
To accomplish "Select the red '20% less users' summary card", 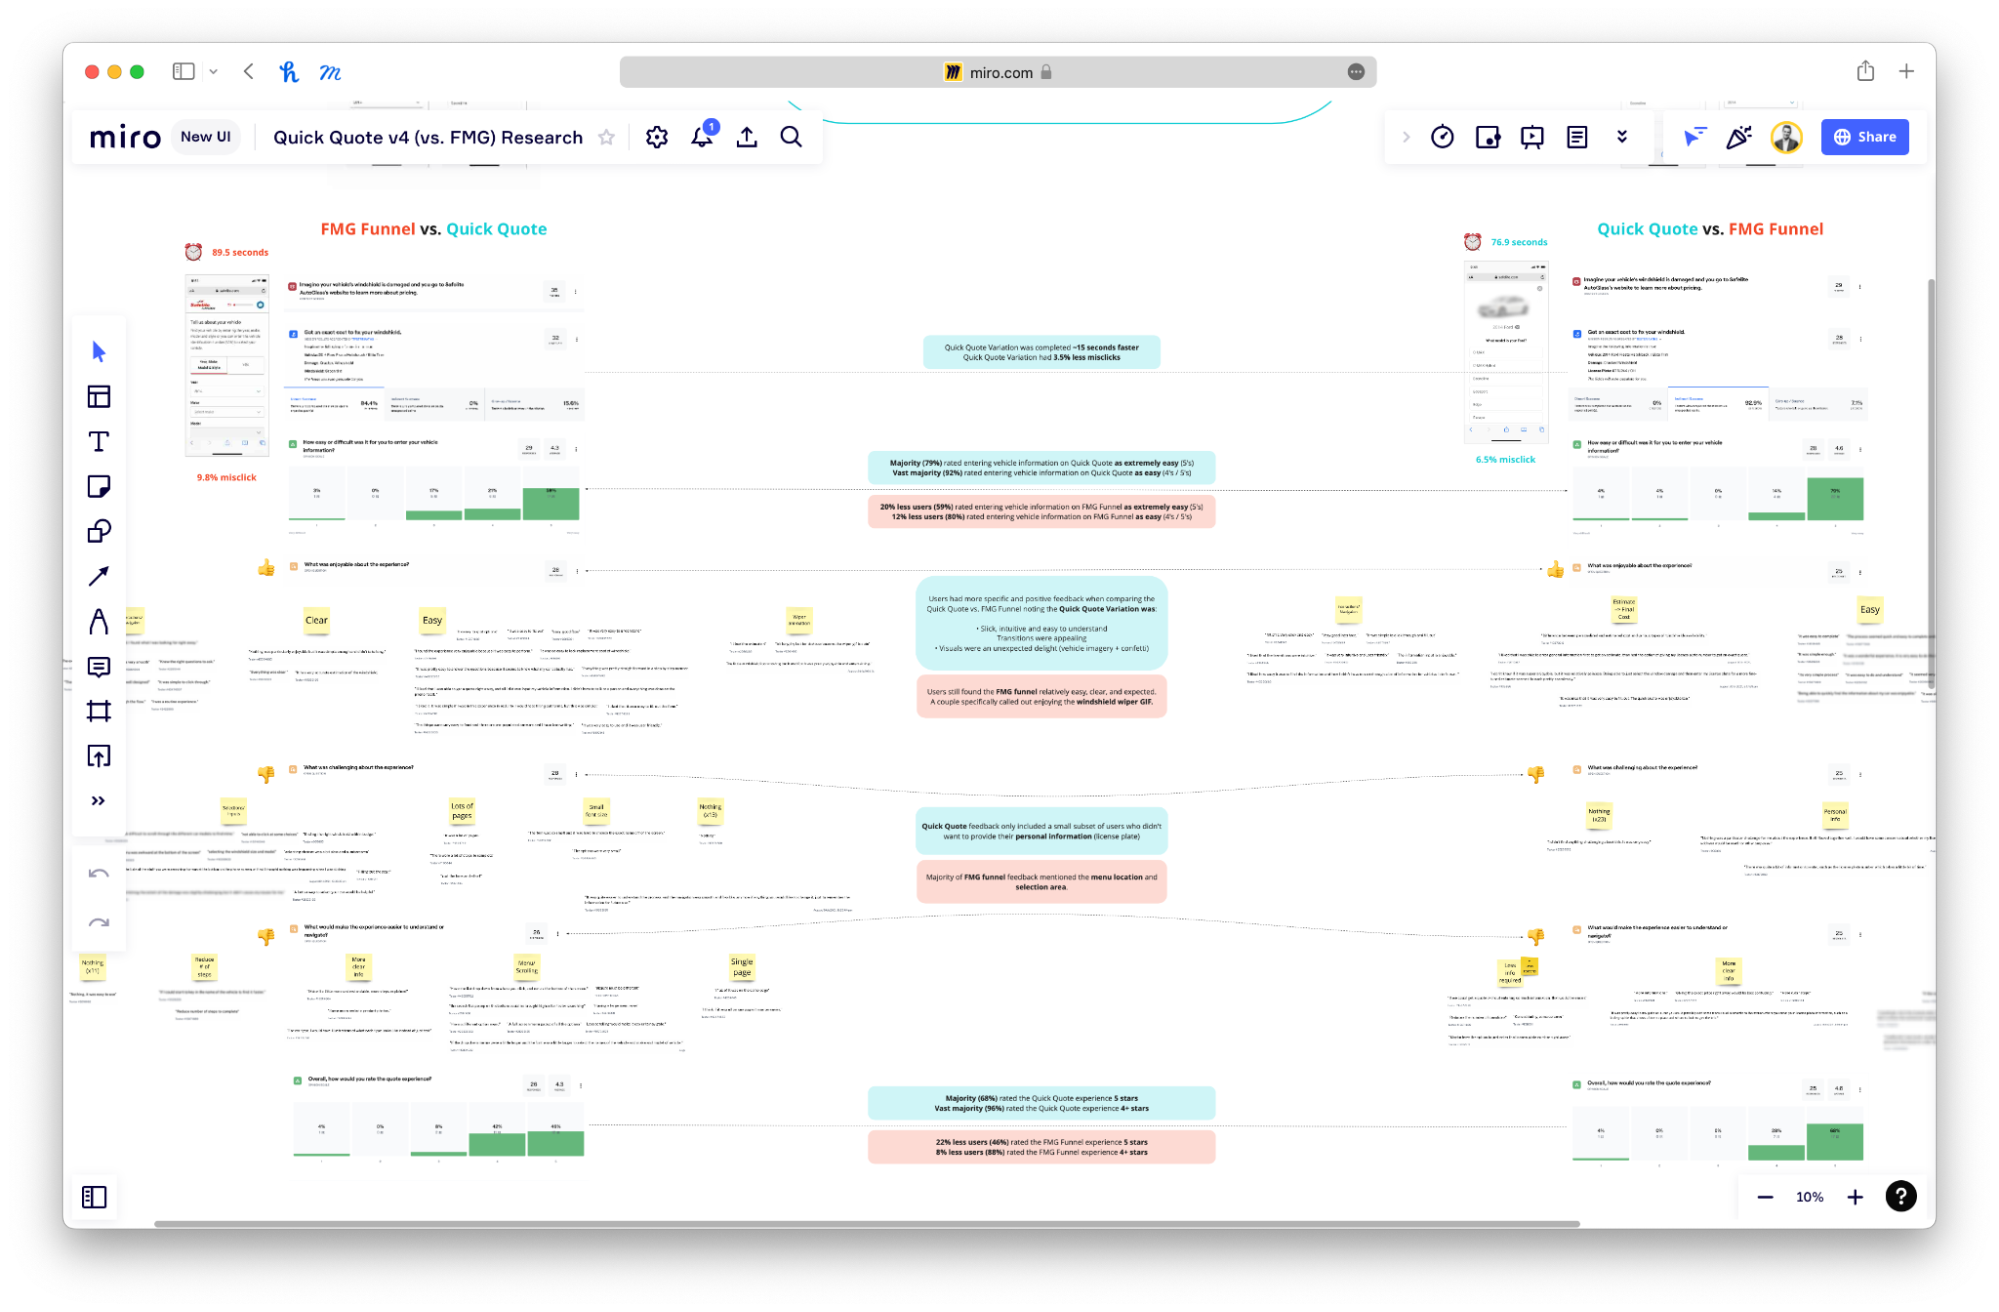I will pos(1041,512).
